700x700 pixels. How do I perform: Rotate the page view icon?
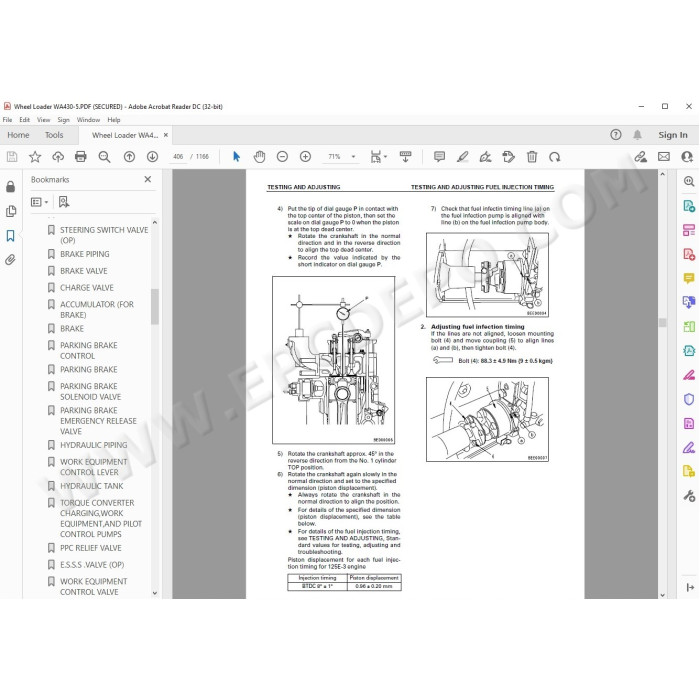coord(554,157)
